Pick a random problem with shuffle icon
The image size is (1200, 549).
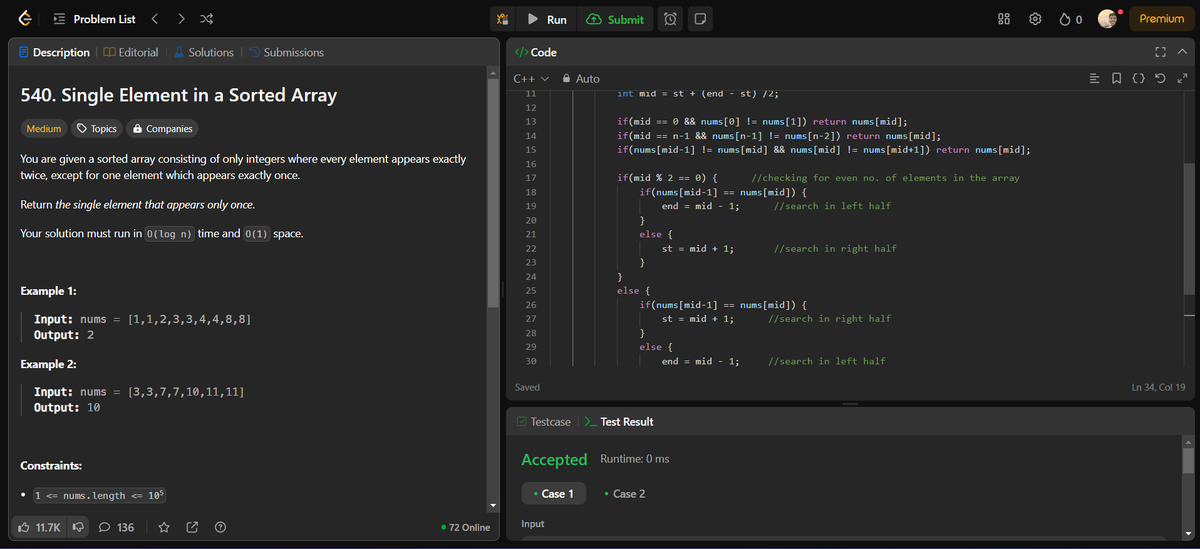coord(206,19)
